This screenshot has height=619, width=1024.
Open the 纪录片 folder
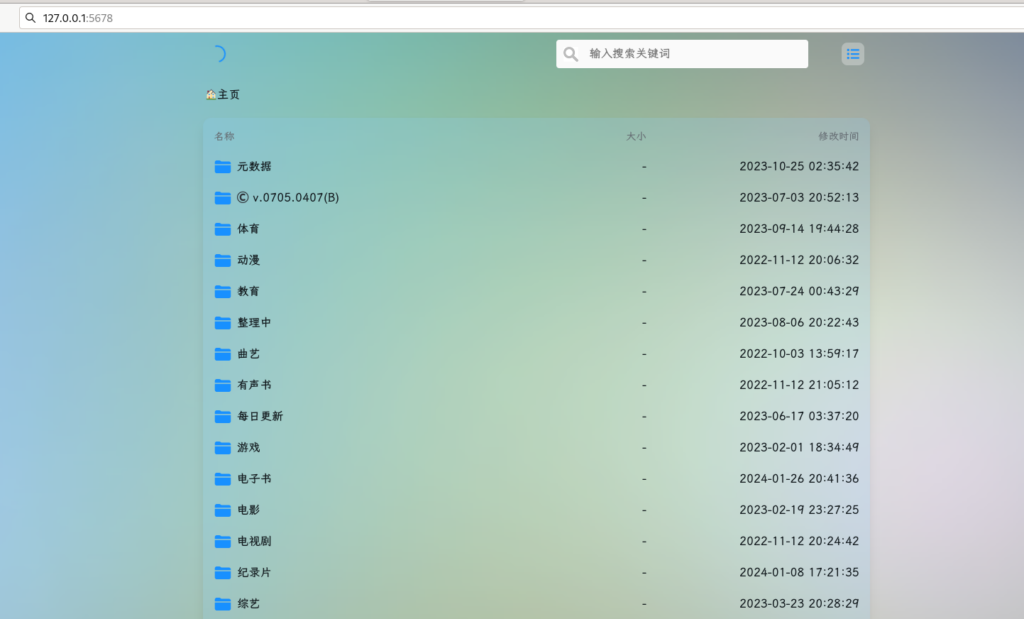tap(254, 573)
